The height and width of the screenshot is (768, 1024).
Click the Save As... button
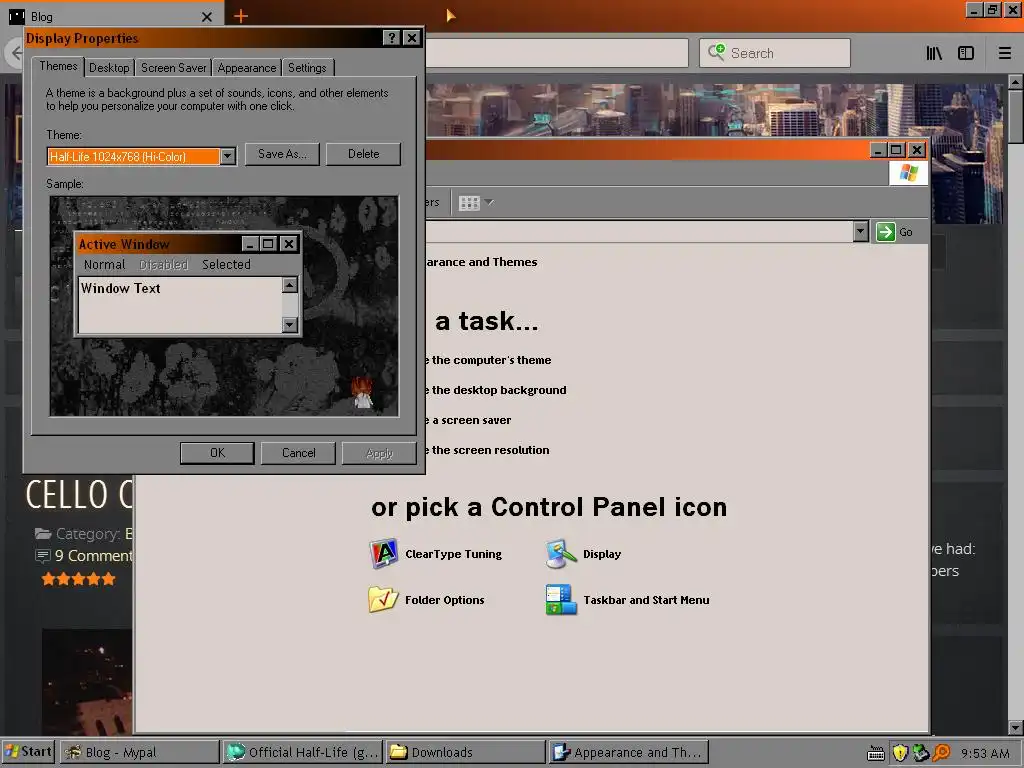click(282, 154)
